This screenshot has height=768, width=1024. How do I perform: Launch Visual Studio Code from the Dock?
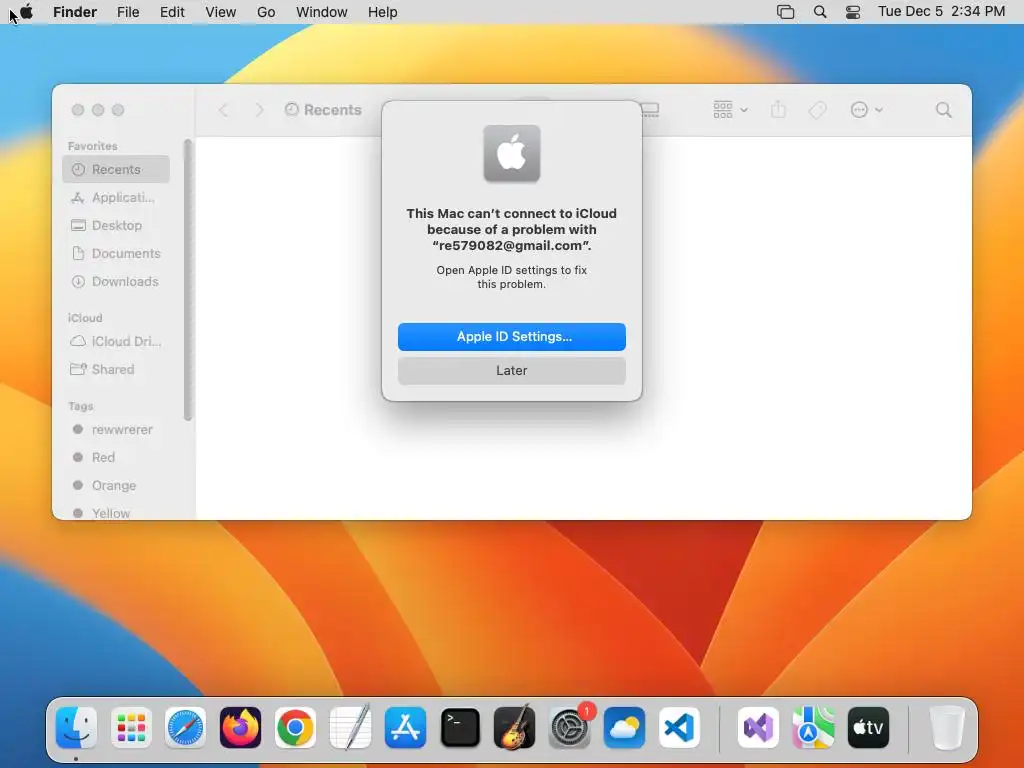tap(679, 728)
